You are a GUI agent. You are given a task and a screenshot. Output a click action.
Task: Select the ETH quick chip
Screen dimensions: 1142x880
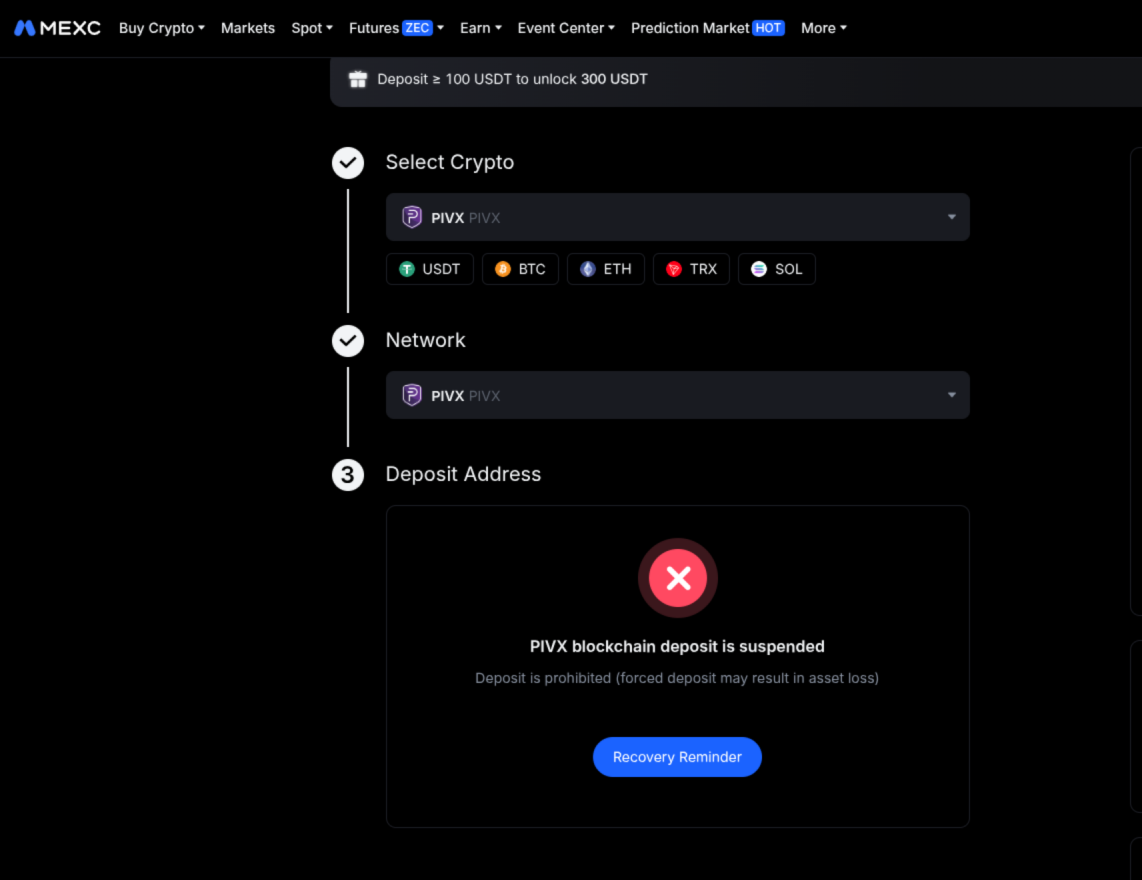click(x=605, y=269)
